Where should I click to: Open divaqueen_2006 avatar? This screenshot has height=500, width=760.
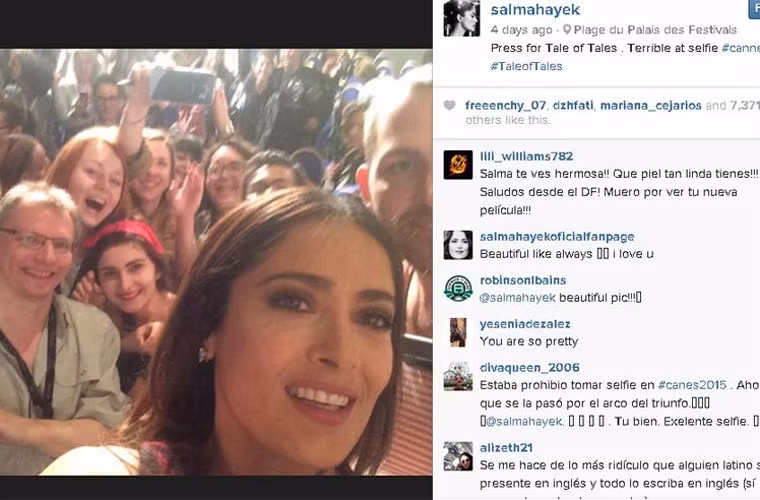click(x=458, y=376)
